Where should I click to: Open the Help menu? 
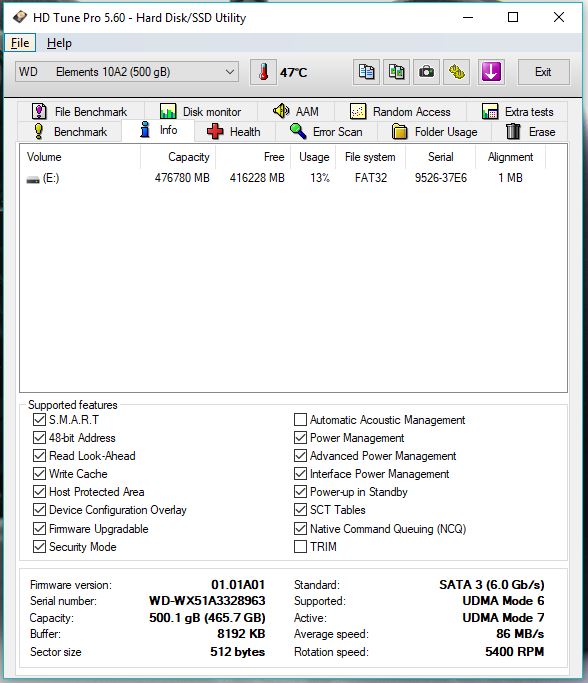(59, 43)
